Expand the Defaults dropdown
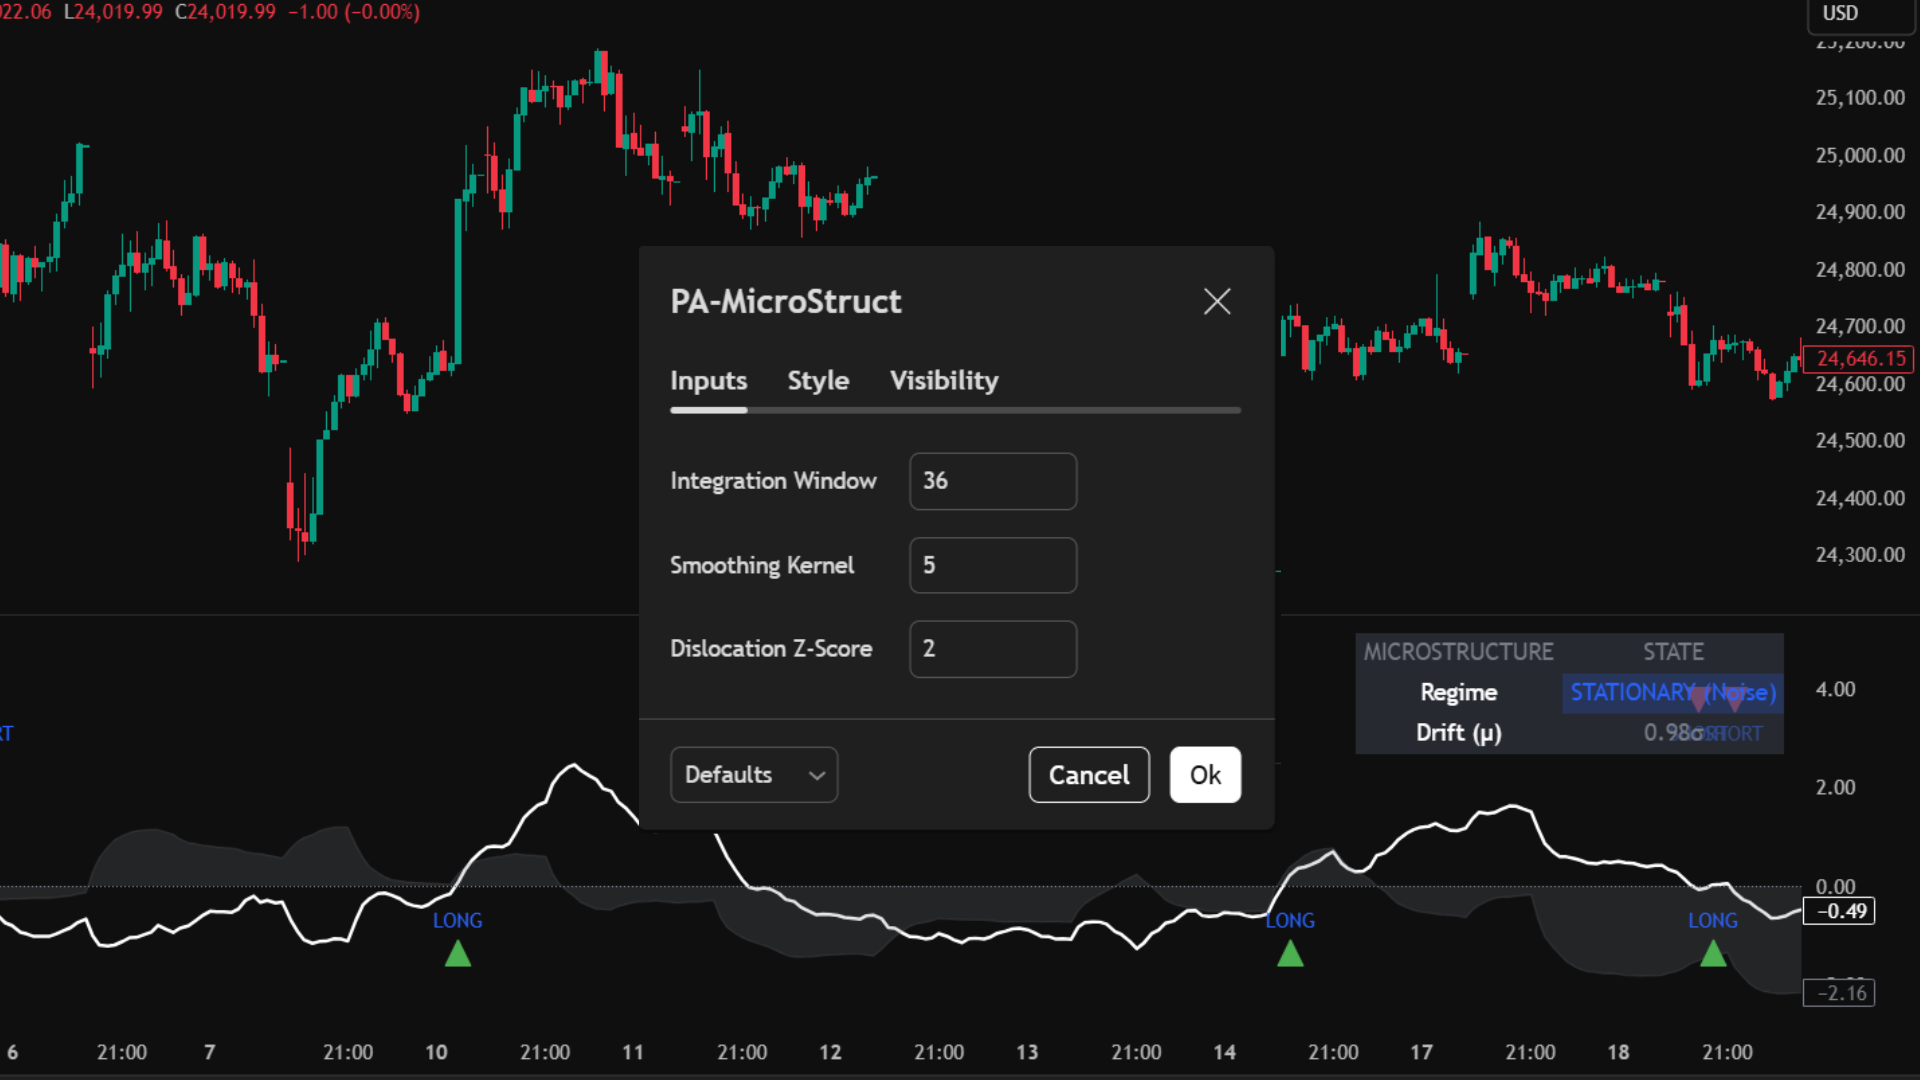Image resolution: width=1920 pixels, height=1080 pixels. (754, 775)
